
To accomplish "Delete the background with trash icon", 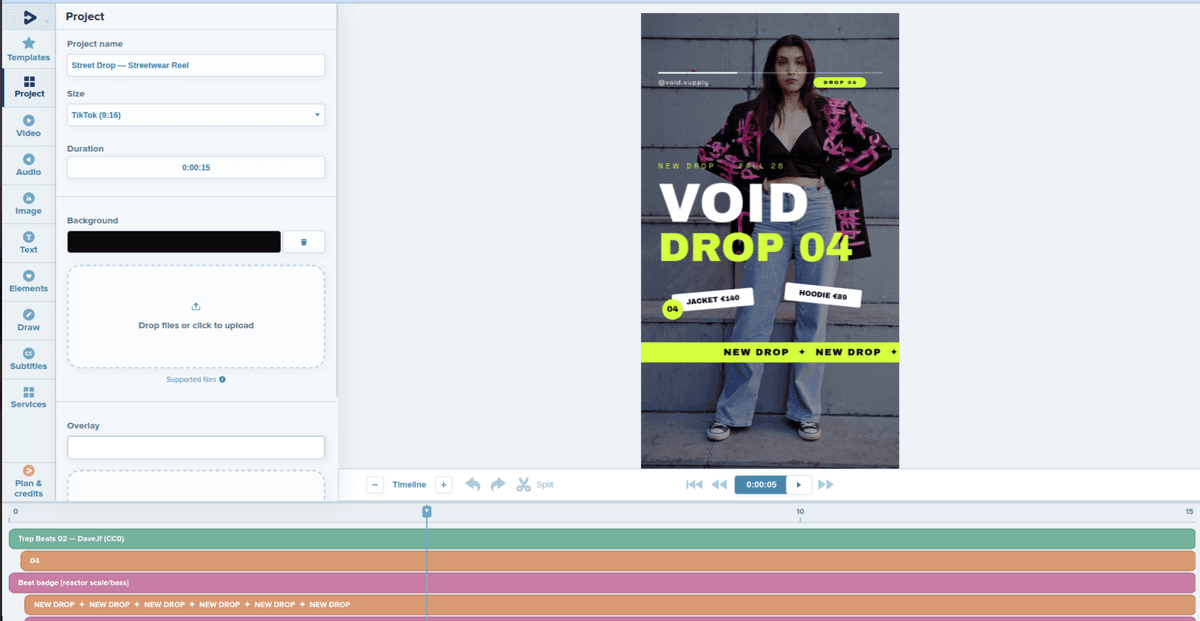I will [x=304, y=242].
